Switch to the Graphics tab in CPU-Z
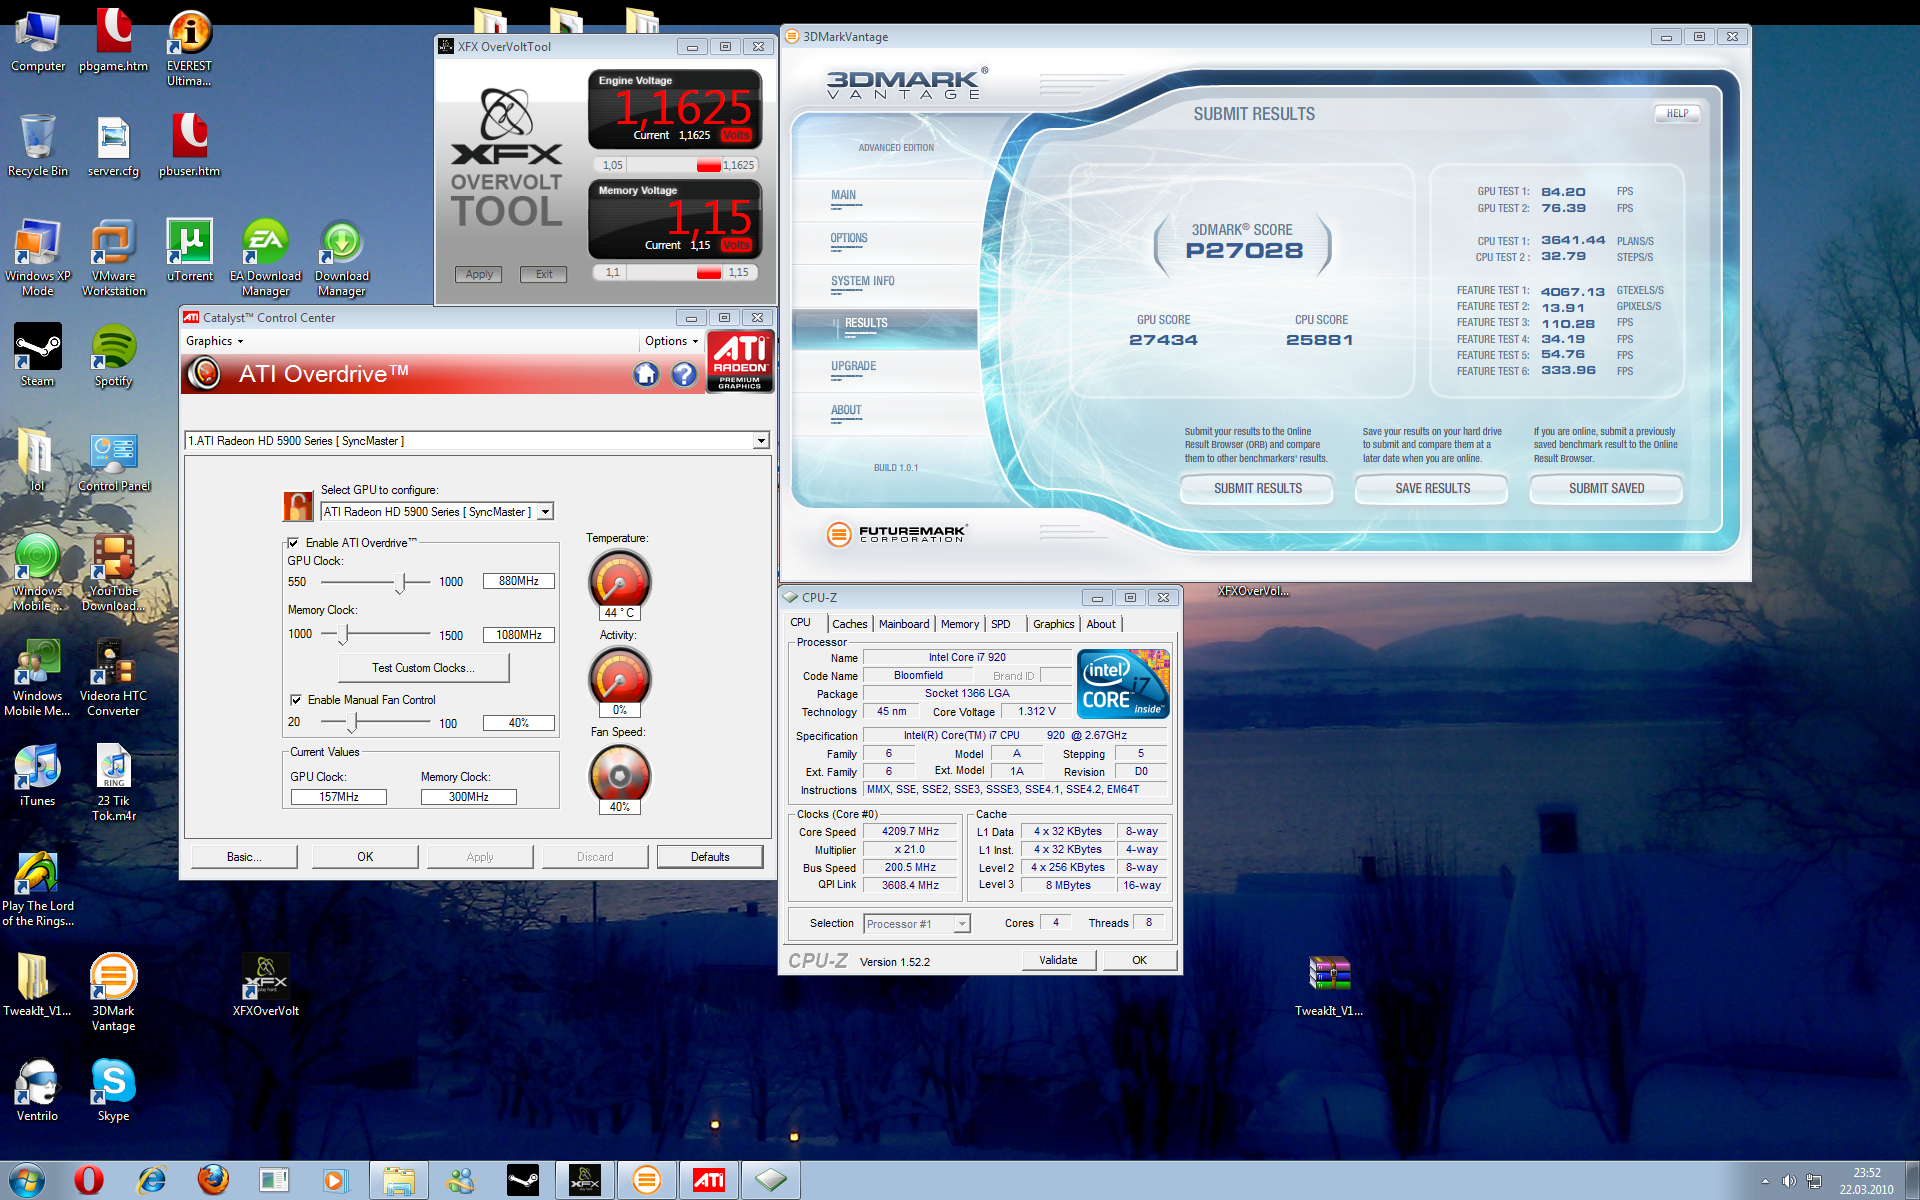The height and width of the screenshot is (1200, 1920). tap(1053, 624)
